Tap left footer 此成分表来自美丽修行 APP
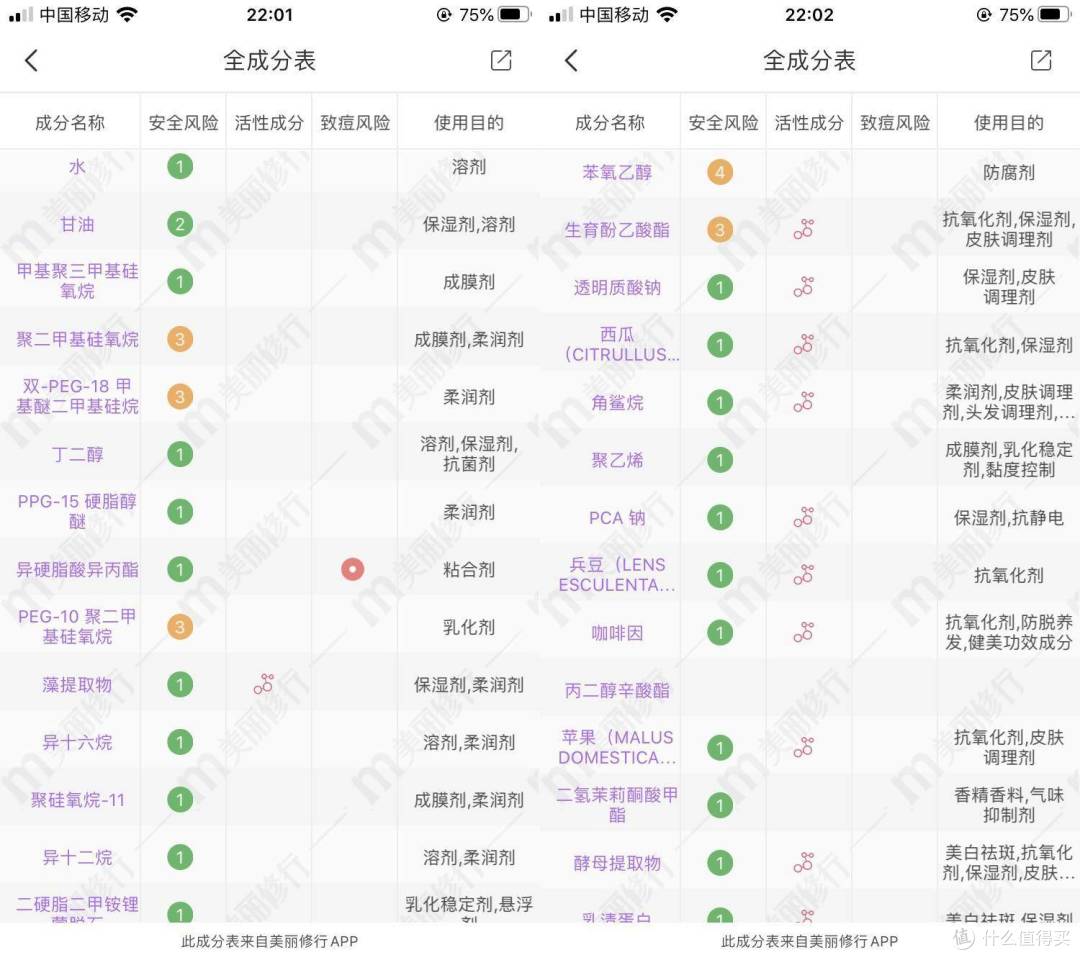The width and height of the screenshot is (1080, 960). [269, 941]
